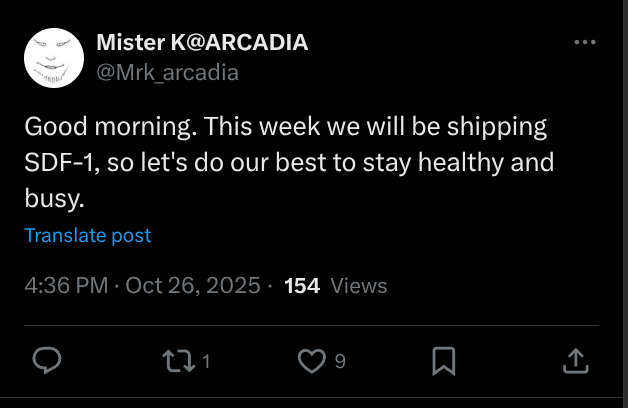This screenshot has height=408, width=628.
Task: Like the post with the heart icon
Action: coord(313,361)
